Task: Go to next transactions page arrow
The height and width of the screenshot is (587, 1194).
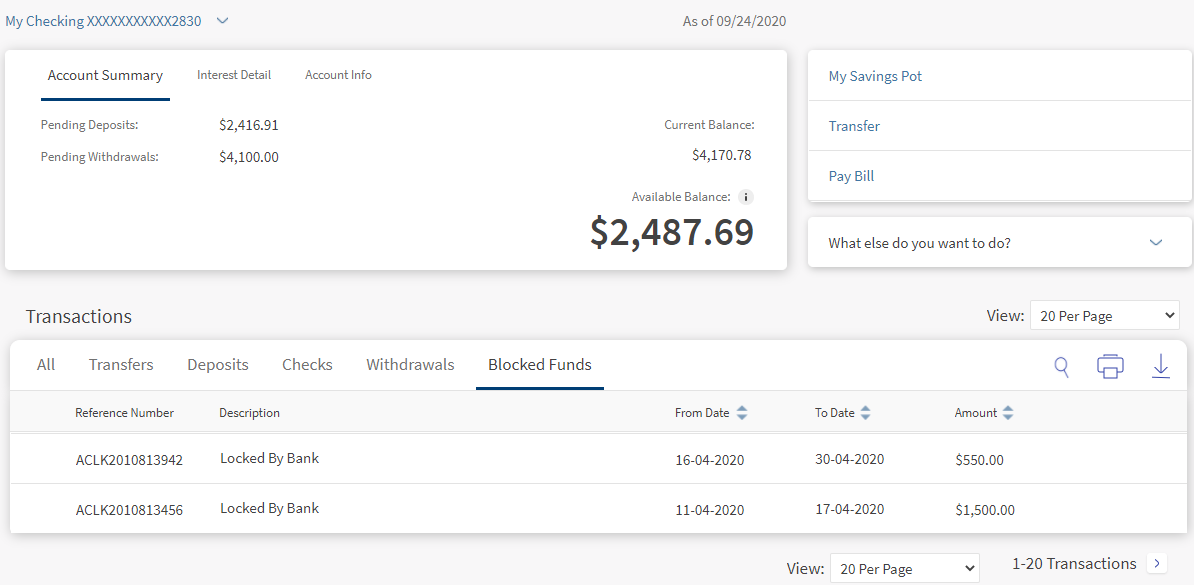Action: (1157, 564)
